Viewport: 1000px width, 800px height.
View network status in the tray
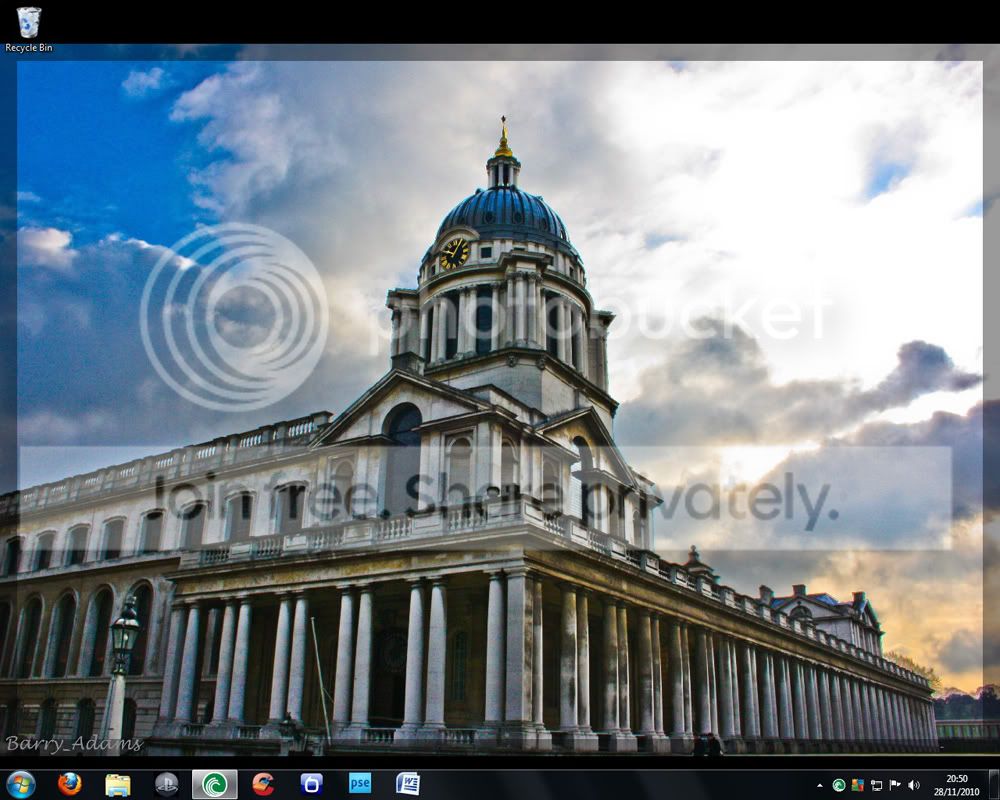pyautogui.click(x=877, y=785)
